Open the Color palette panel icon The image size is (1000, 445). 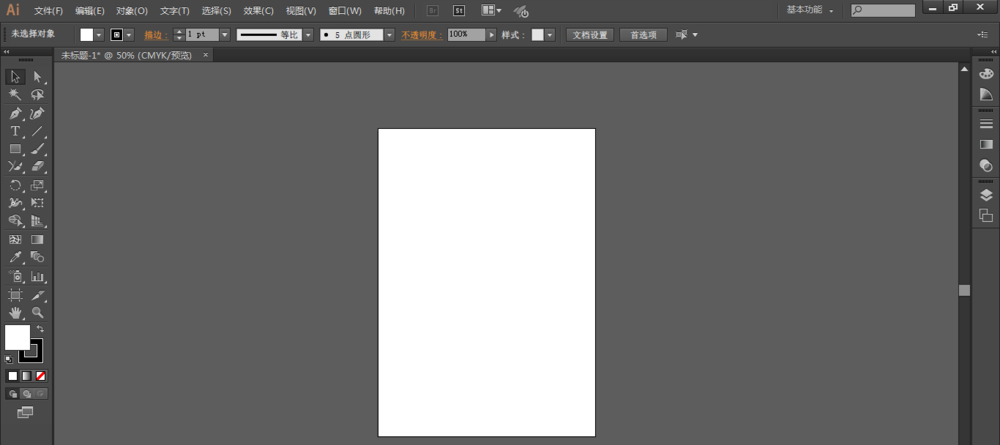986,74
